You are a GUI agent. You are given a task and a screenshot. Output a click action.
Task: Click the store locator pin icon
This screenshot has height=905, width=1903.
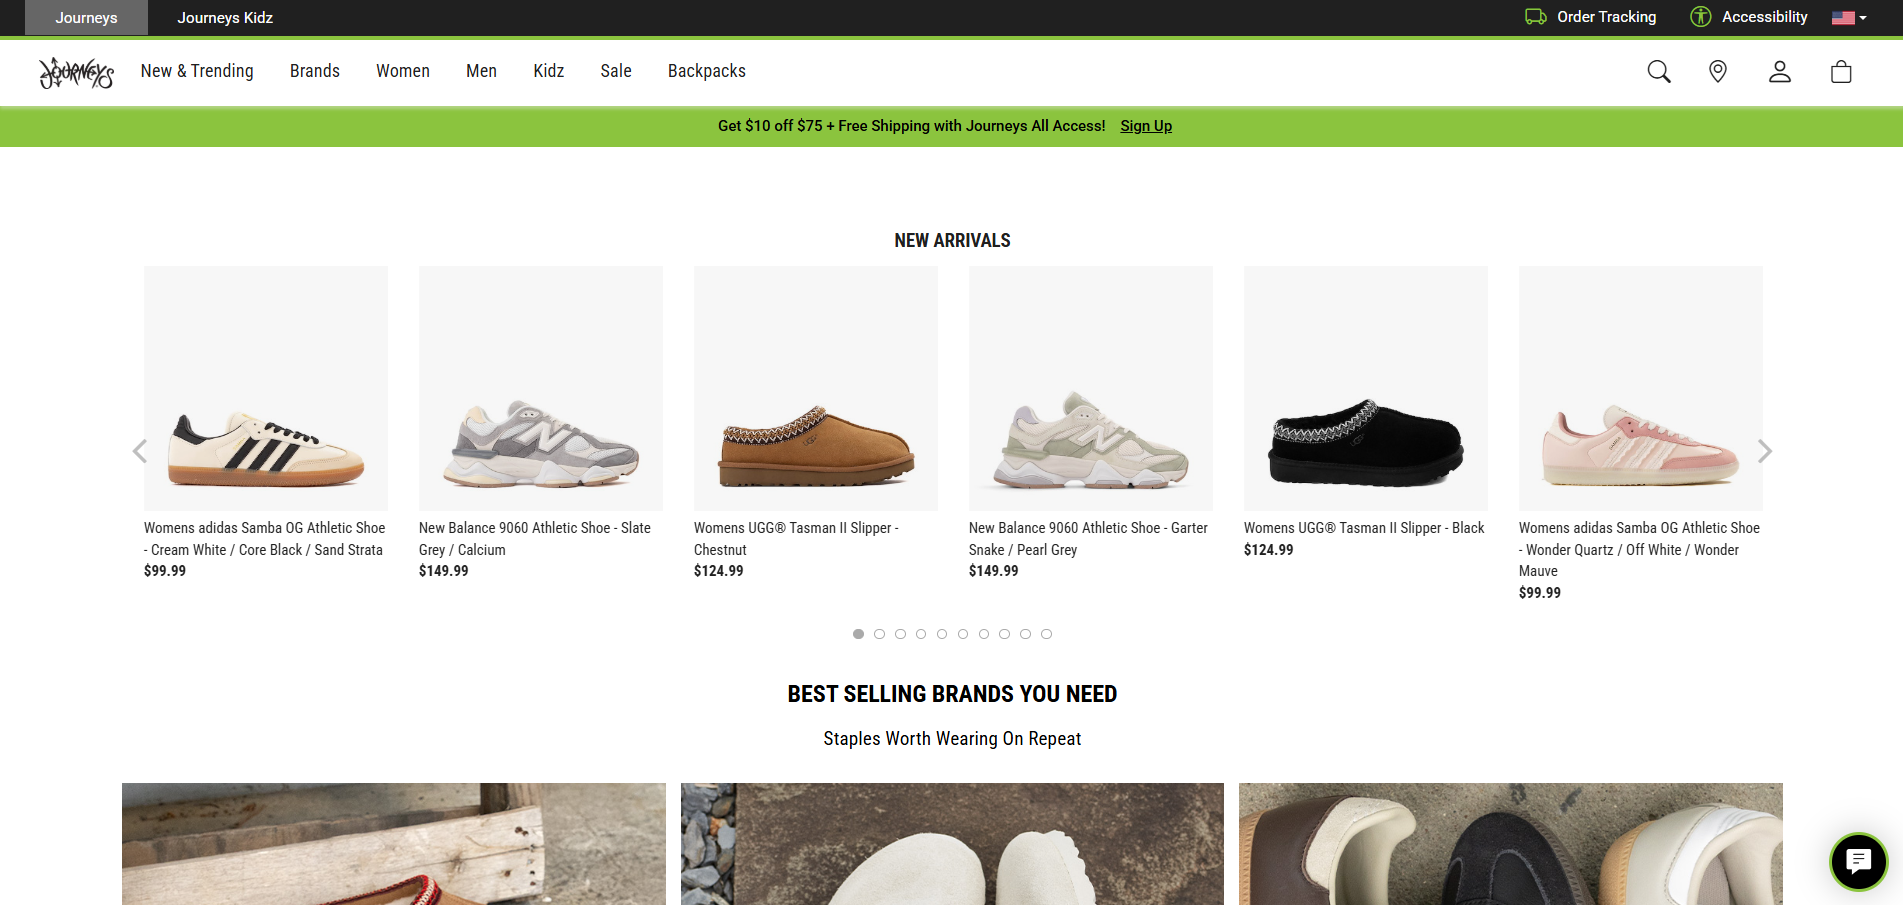pos(1718,71)
